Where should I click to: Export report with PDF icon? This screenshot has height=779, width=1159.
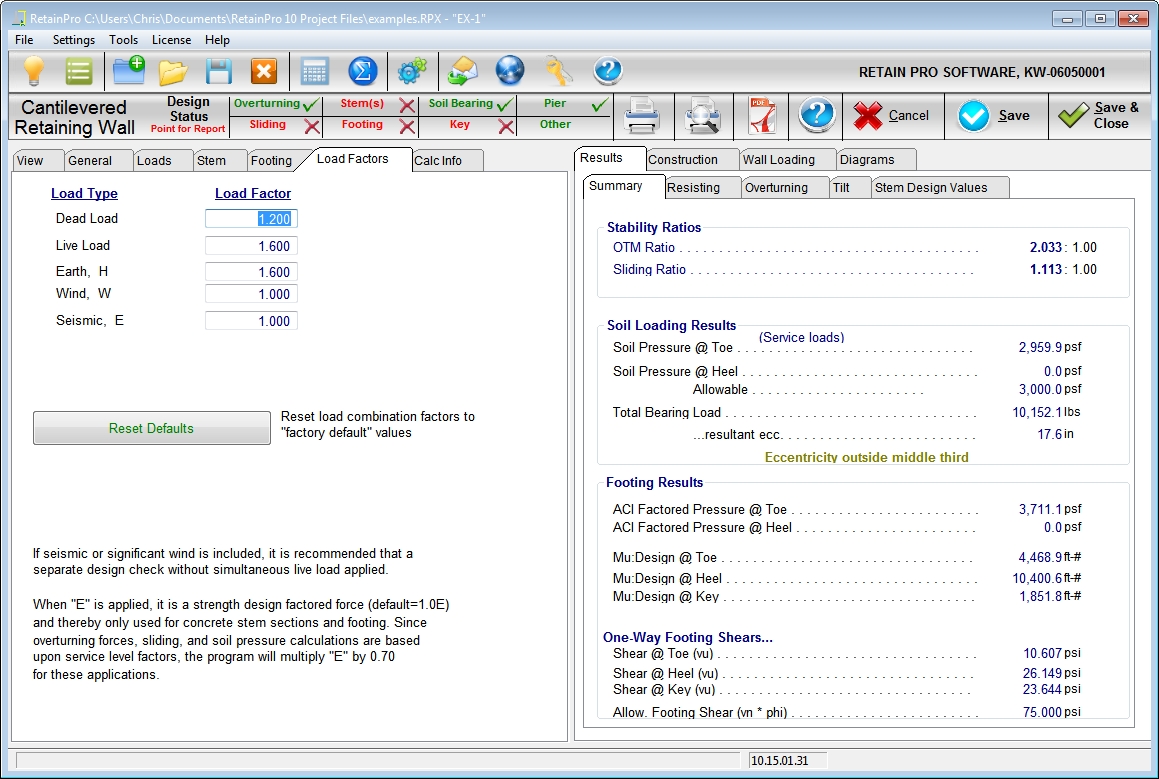(762, 116)
